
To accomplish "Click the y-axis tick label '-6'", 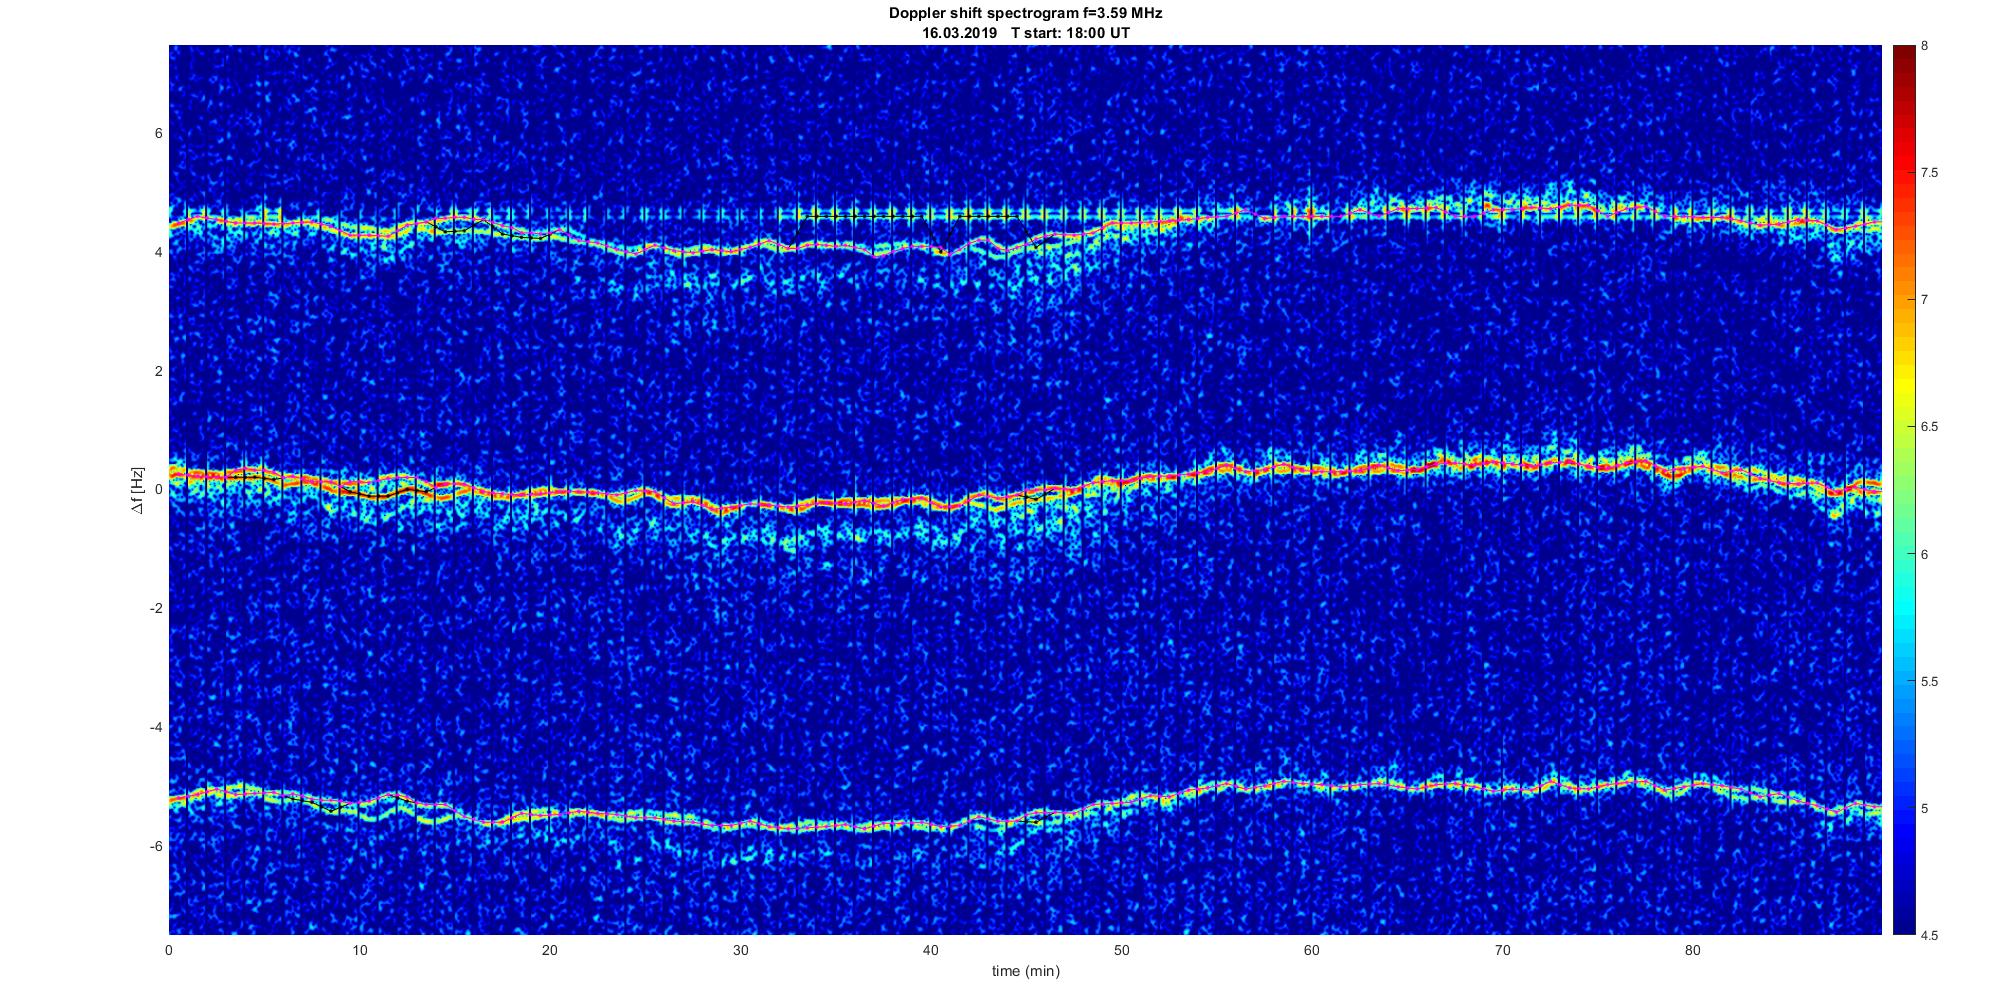I will (156, 846).
